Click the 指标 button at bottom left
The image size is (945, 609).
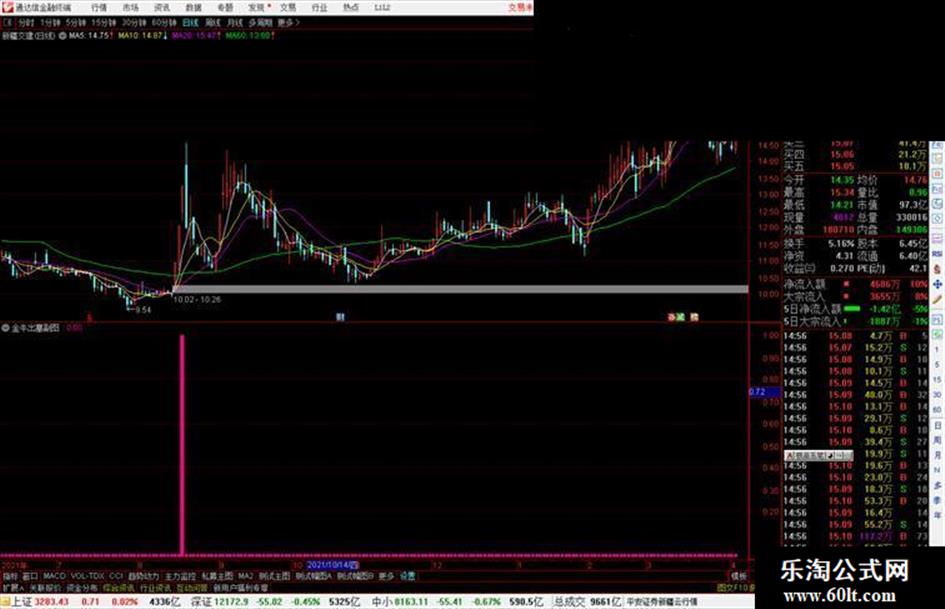pyautogui.click(x=10, y=576)
